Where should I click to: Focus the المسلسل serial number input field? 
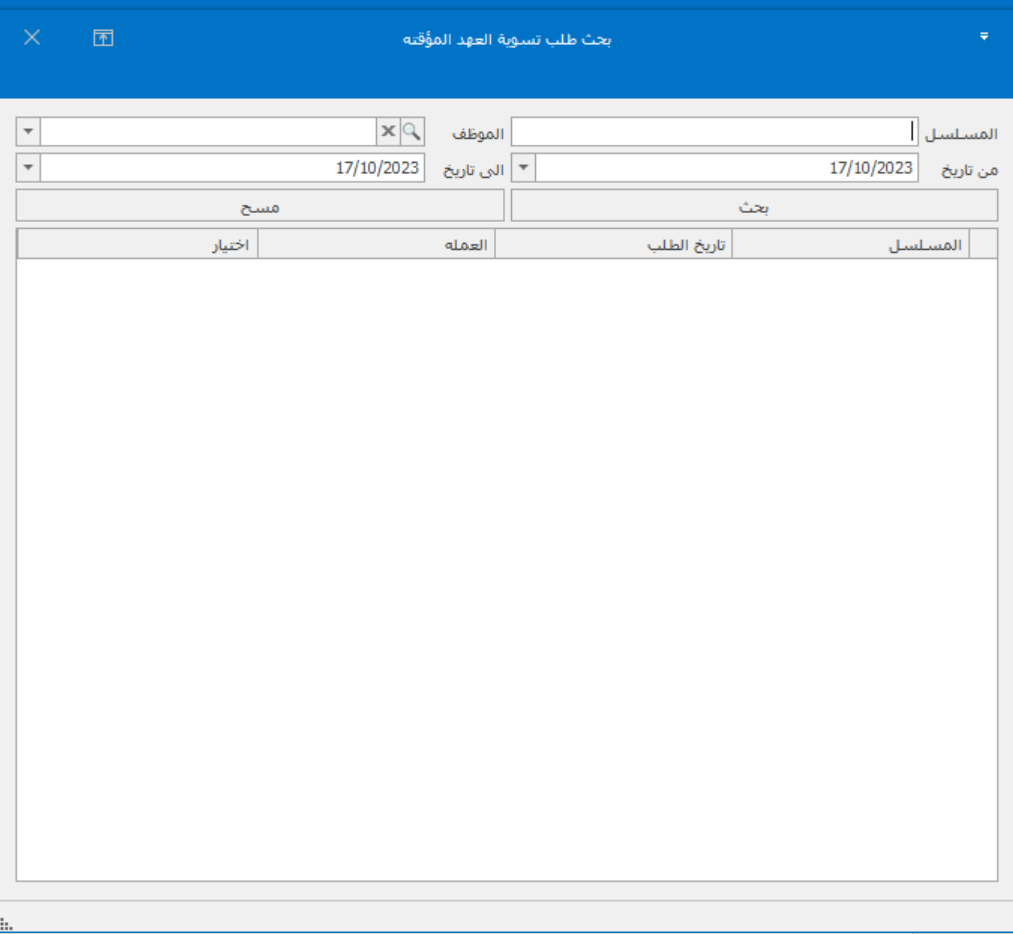coord(714,132)
